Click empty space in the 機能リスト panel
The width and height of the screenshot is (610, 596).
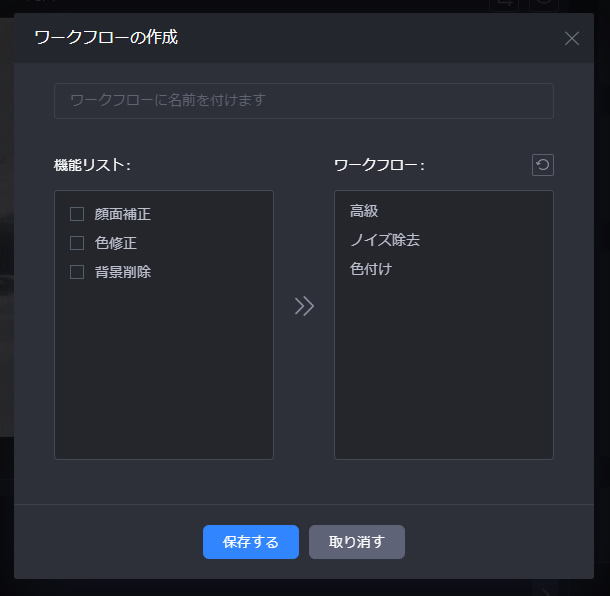163,380
